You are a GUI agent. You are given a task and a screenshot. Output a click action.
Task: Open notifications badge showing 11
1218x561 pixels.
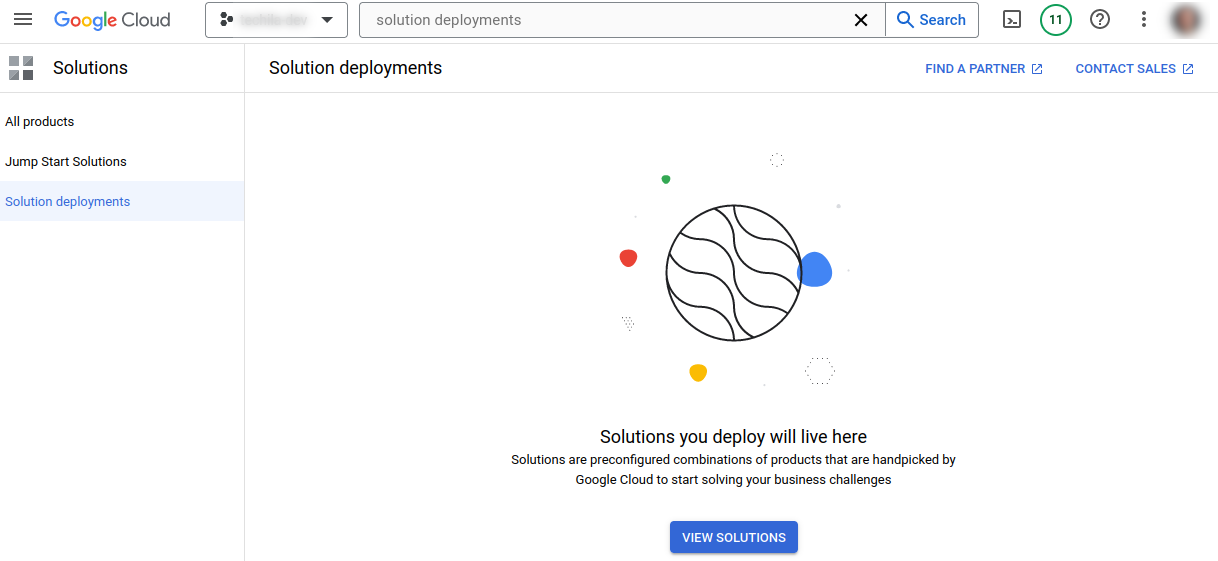pos(1055,20)
